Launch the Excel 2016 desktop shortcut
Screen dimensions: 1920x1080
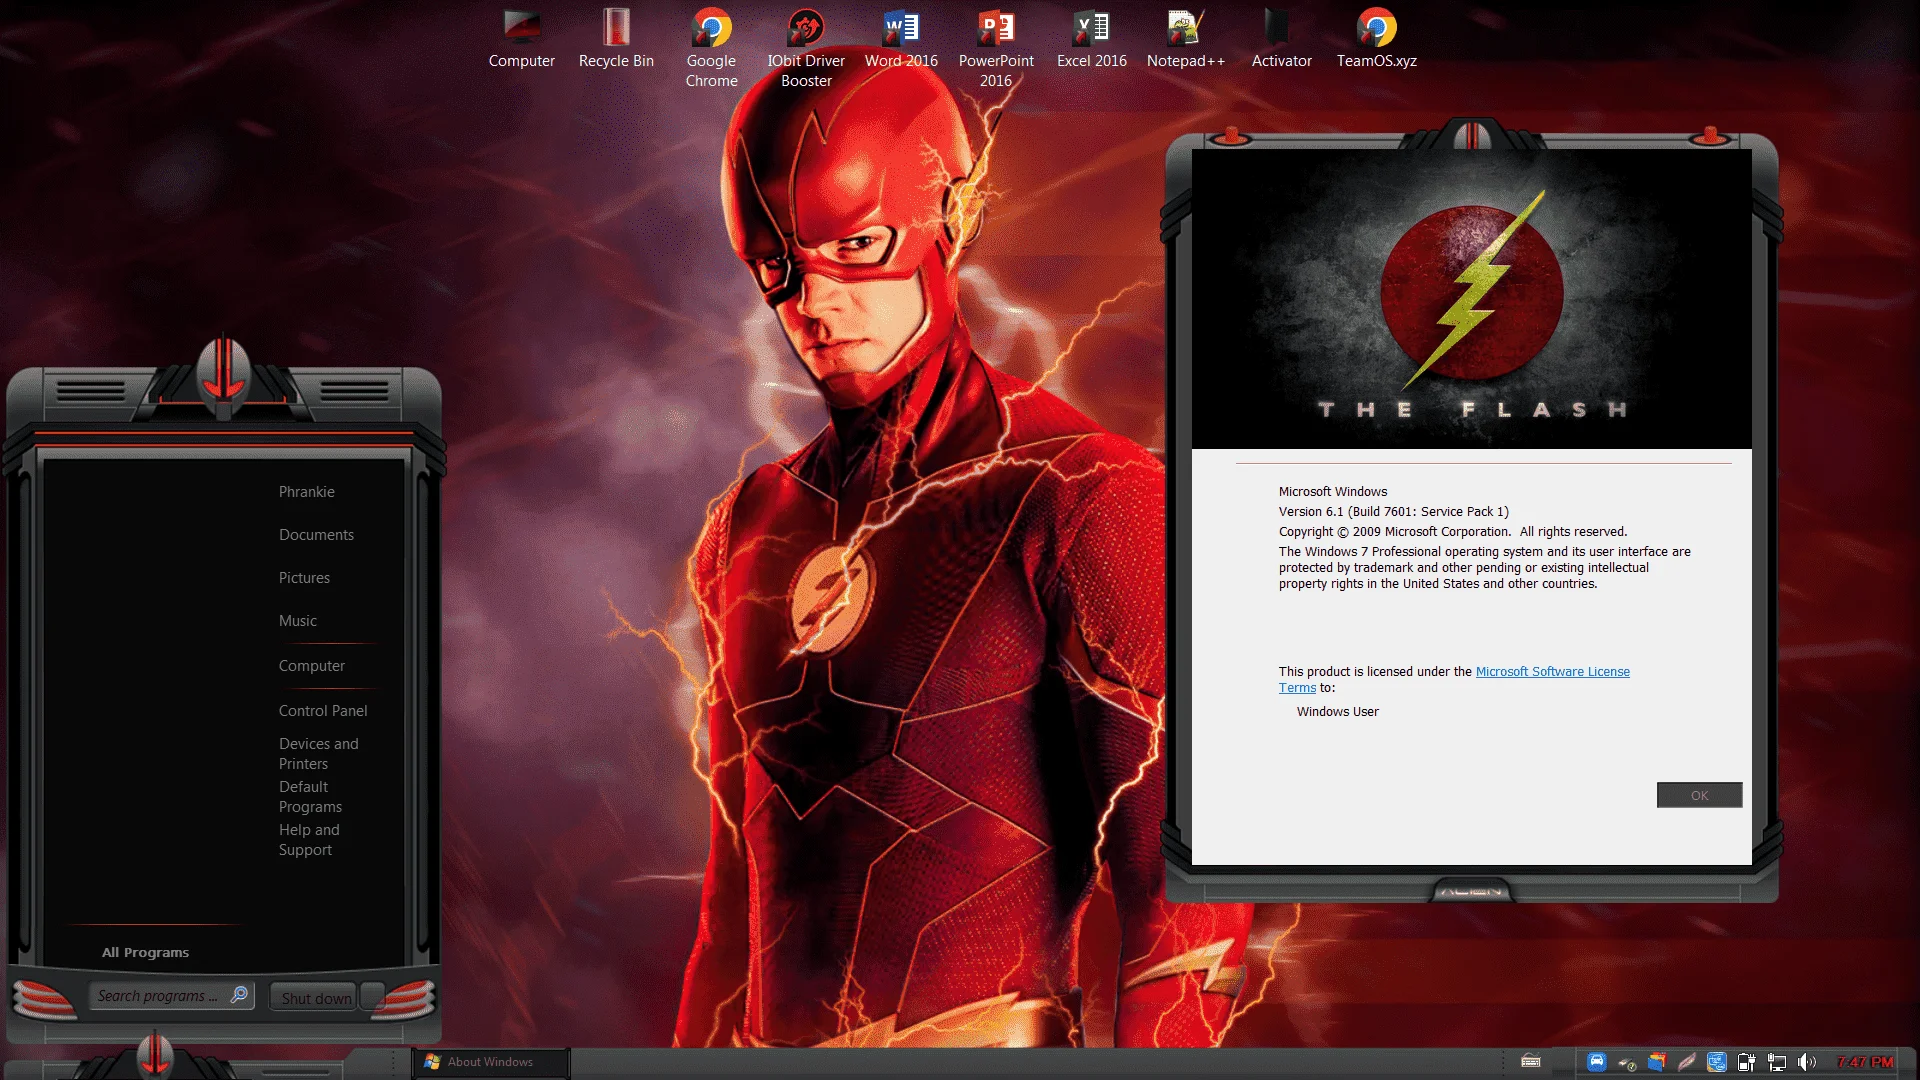1091,40
